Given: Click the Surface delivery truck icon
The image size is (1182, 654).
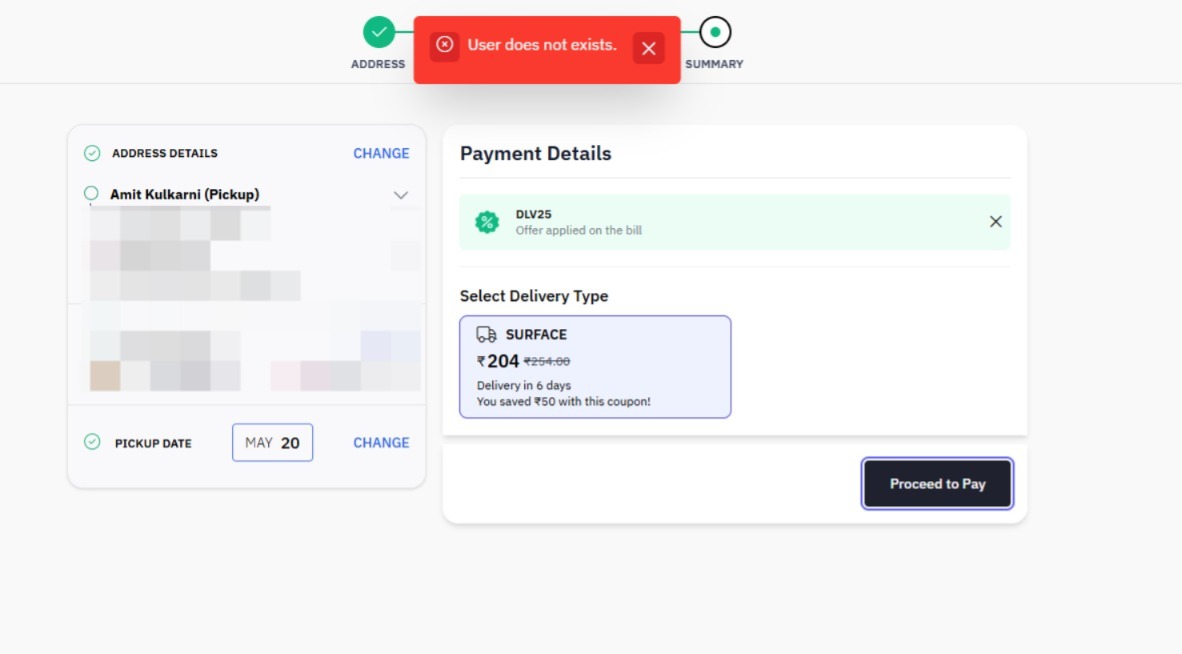Looking at the screenshot, I should (486, 334).
